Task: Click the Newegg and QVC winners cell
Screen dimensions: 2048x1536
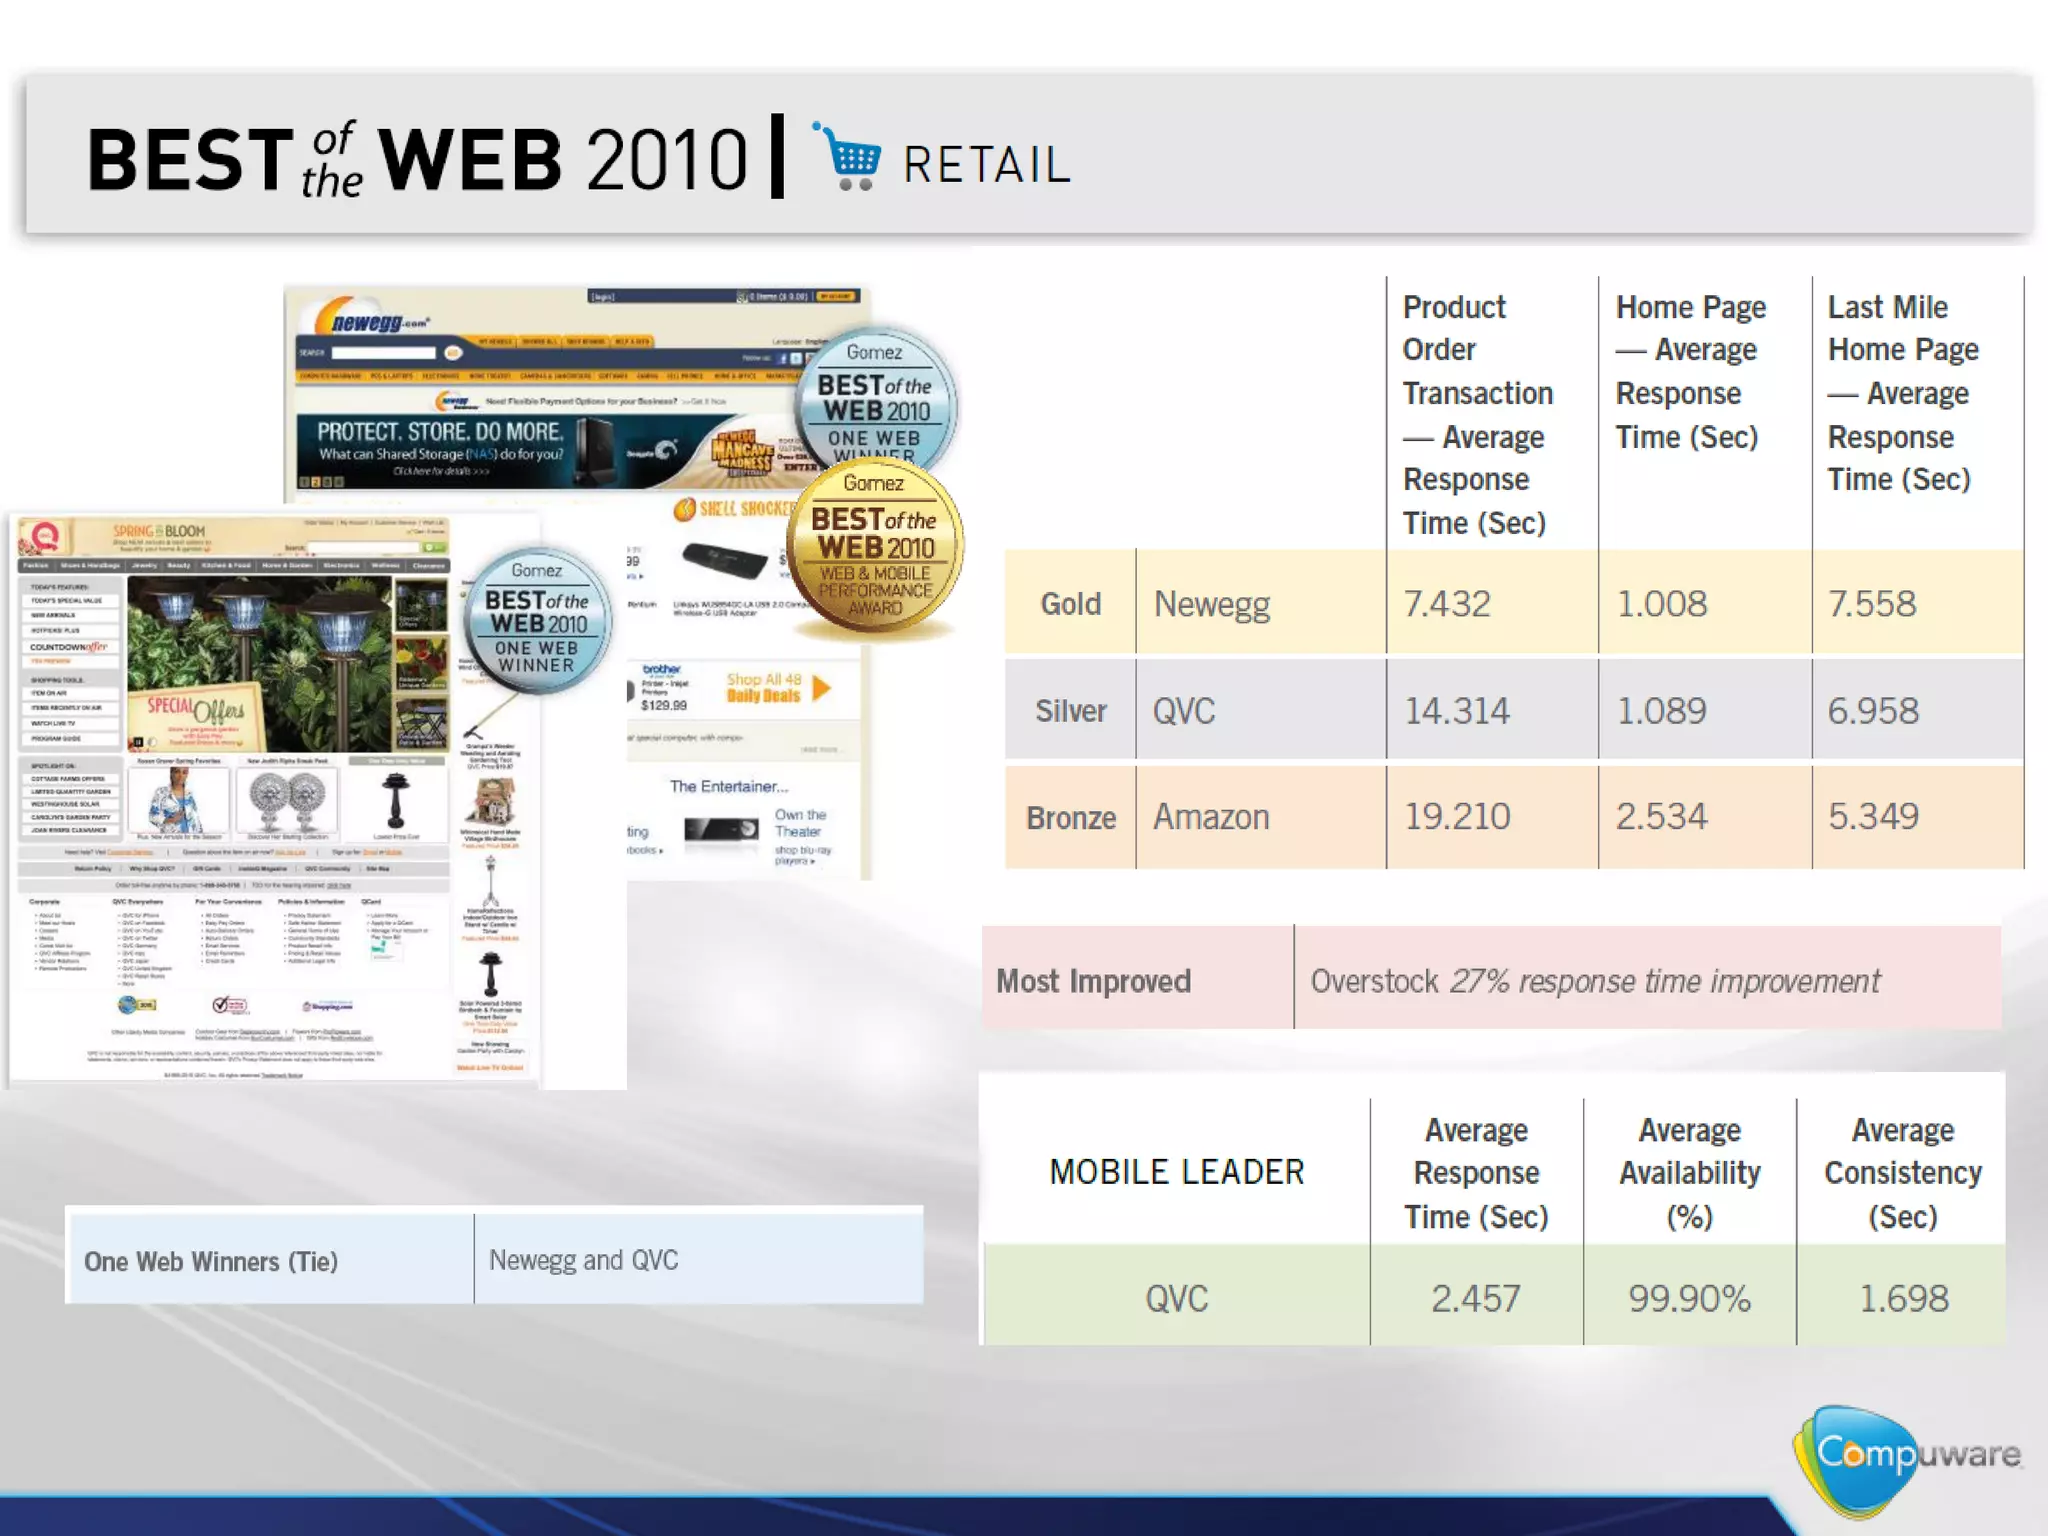Action: point(583,1260)
